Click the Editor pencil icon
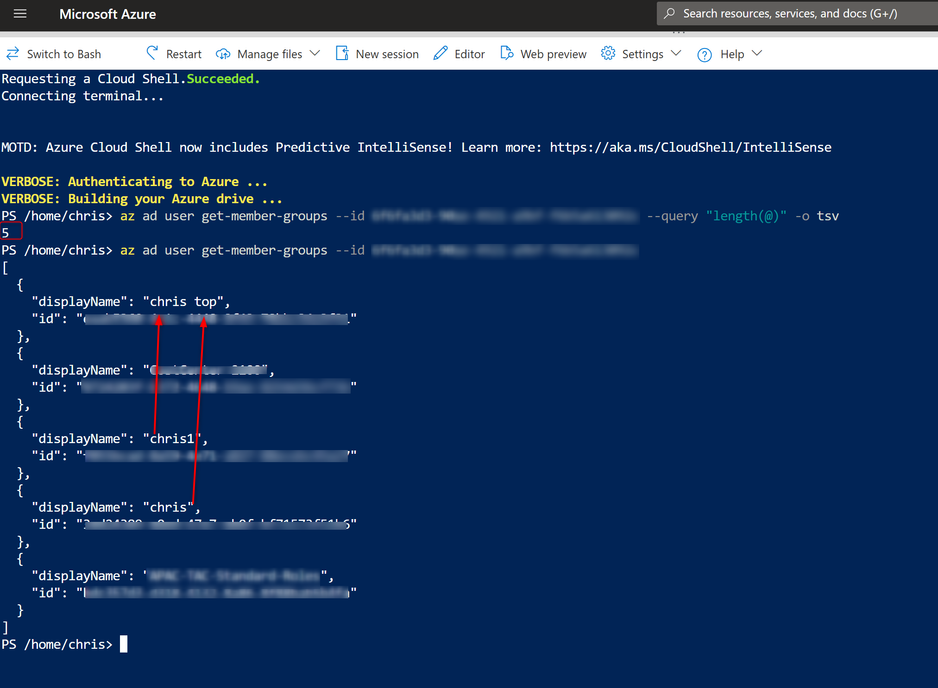The image size is (938, 688). point(440,53)
